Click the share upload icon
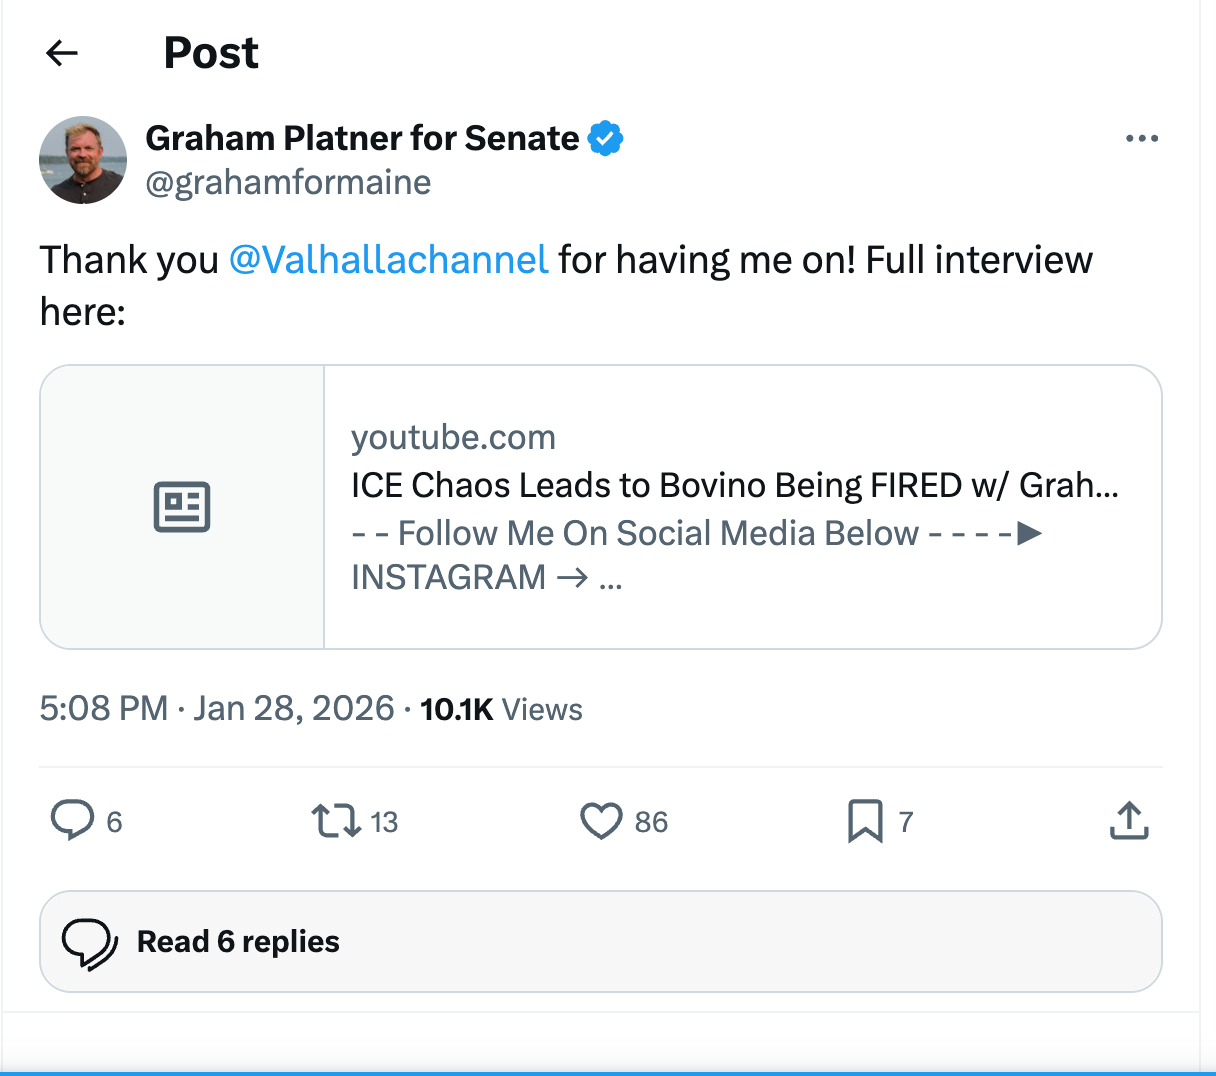The width and height of the screenshot is (1216, 1076). 1129,821
